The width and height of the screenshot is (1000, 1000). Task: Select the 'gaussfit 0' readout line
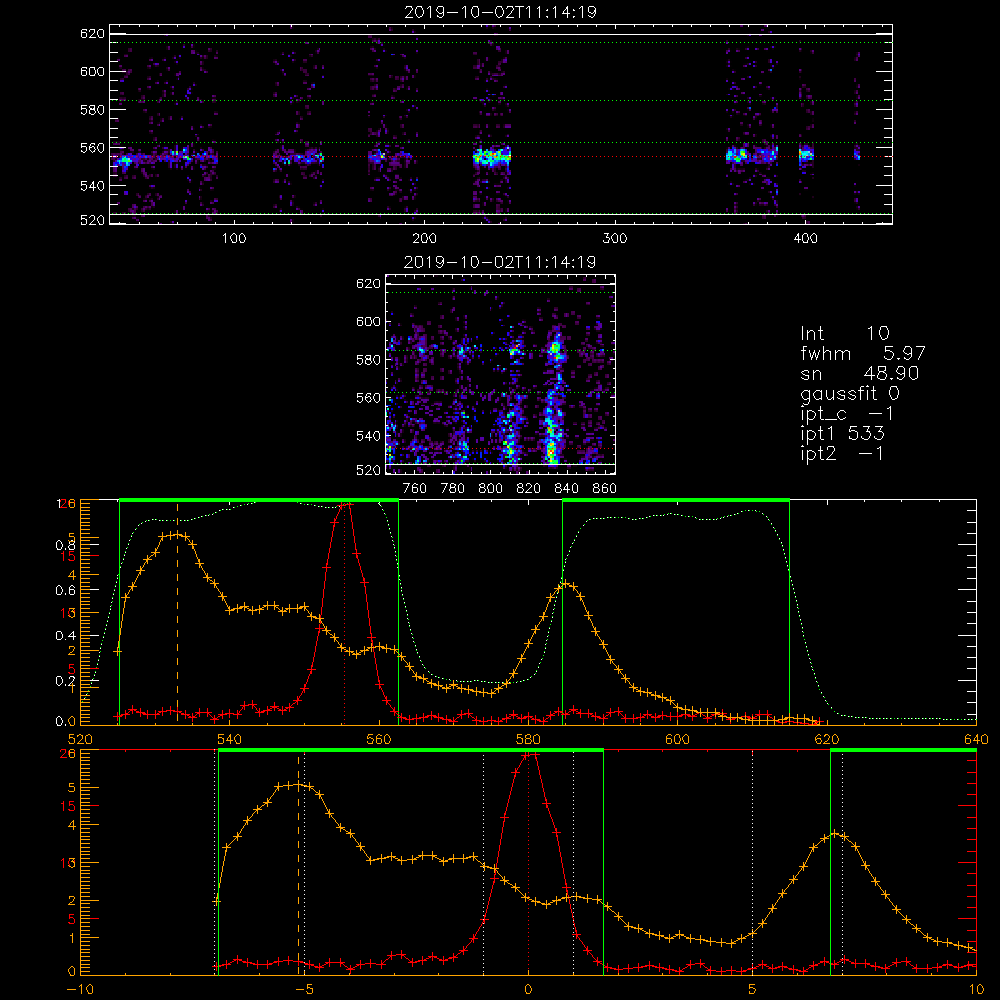coord(850,393)
